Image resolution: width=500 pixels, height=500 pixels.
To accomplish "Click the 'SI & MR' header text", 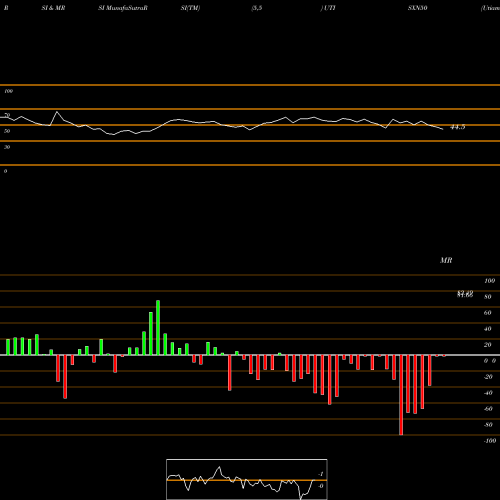I will click(x=53, y=8).
